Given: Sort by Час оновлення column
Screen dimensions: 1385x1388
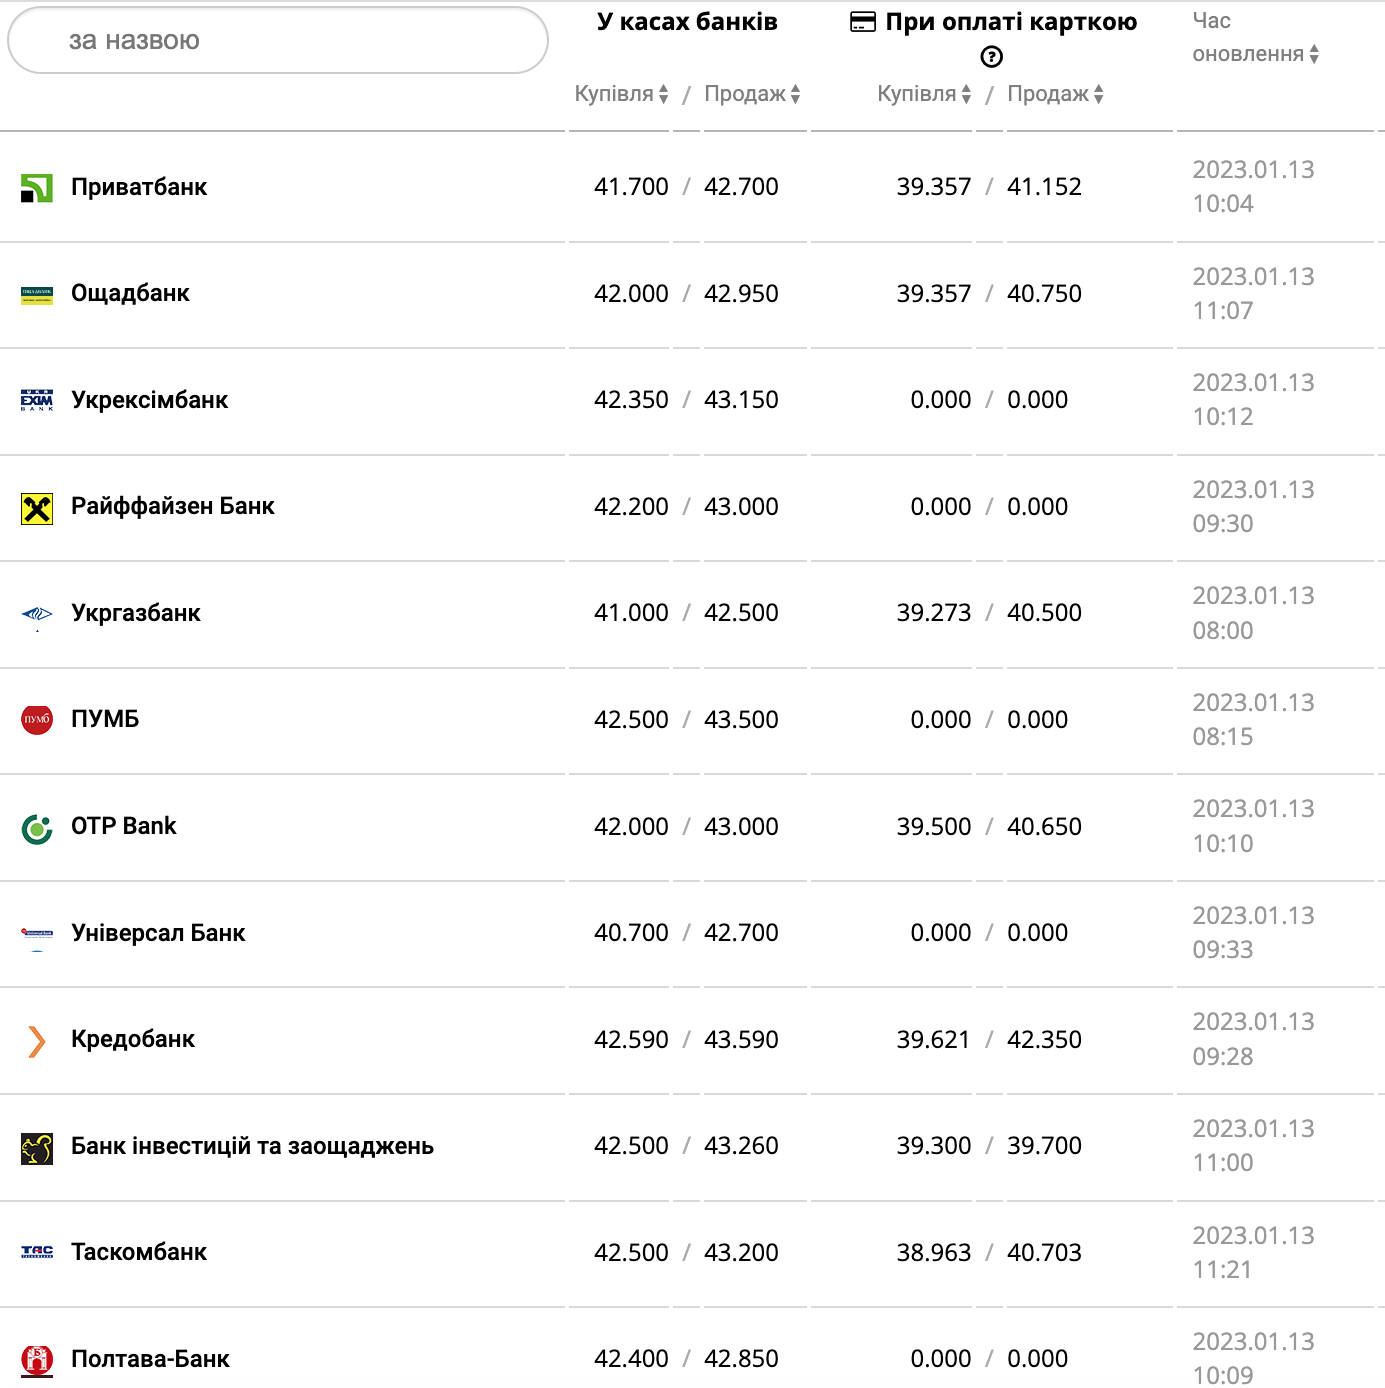Looking at the screenshot, I should click(1255, 54).
